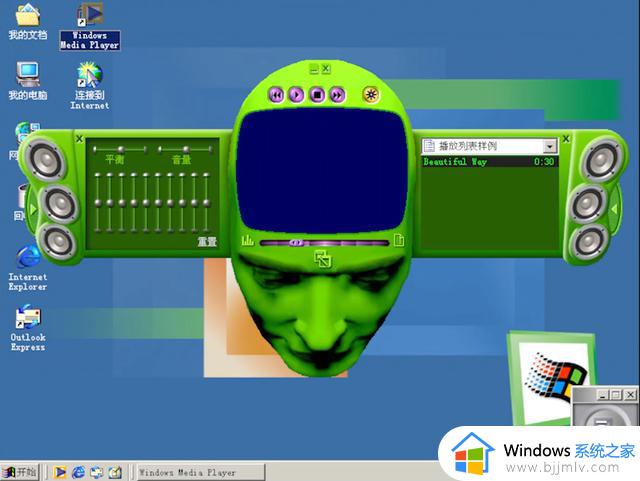Select the Internet Explorer desktop icon

28,268
